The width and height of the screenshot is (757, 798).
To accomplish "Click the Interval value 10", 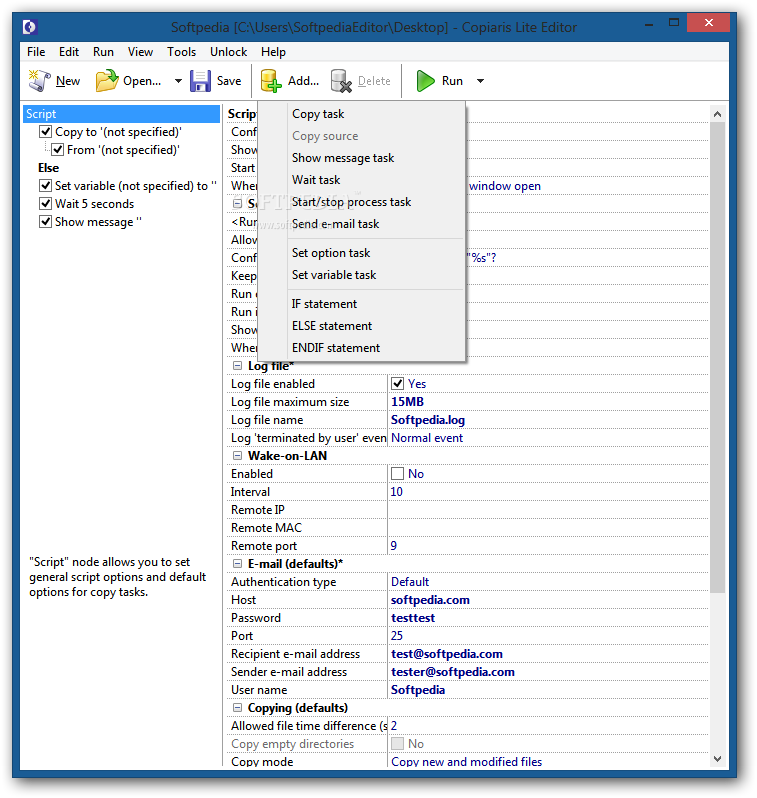I will click(397, 492).
